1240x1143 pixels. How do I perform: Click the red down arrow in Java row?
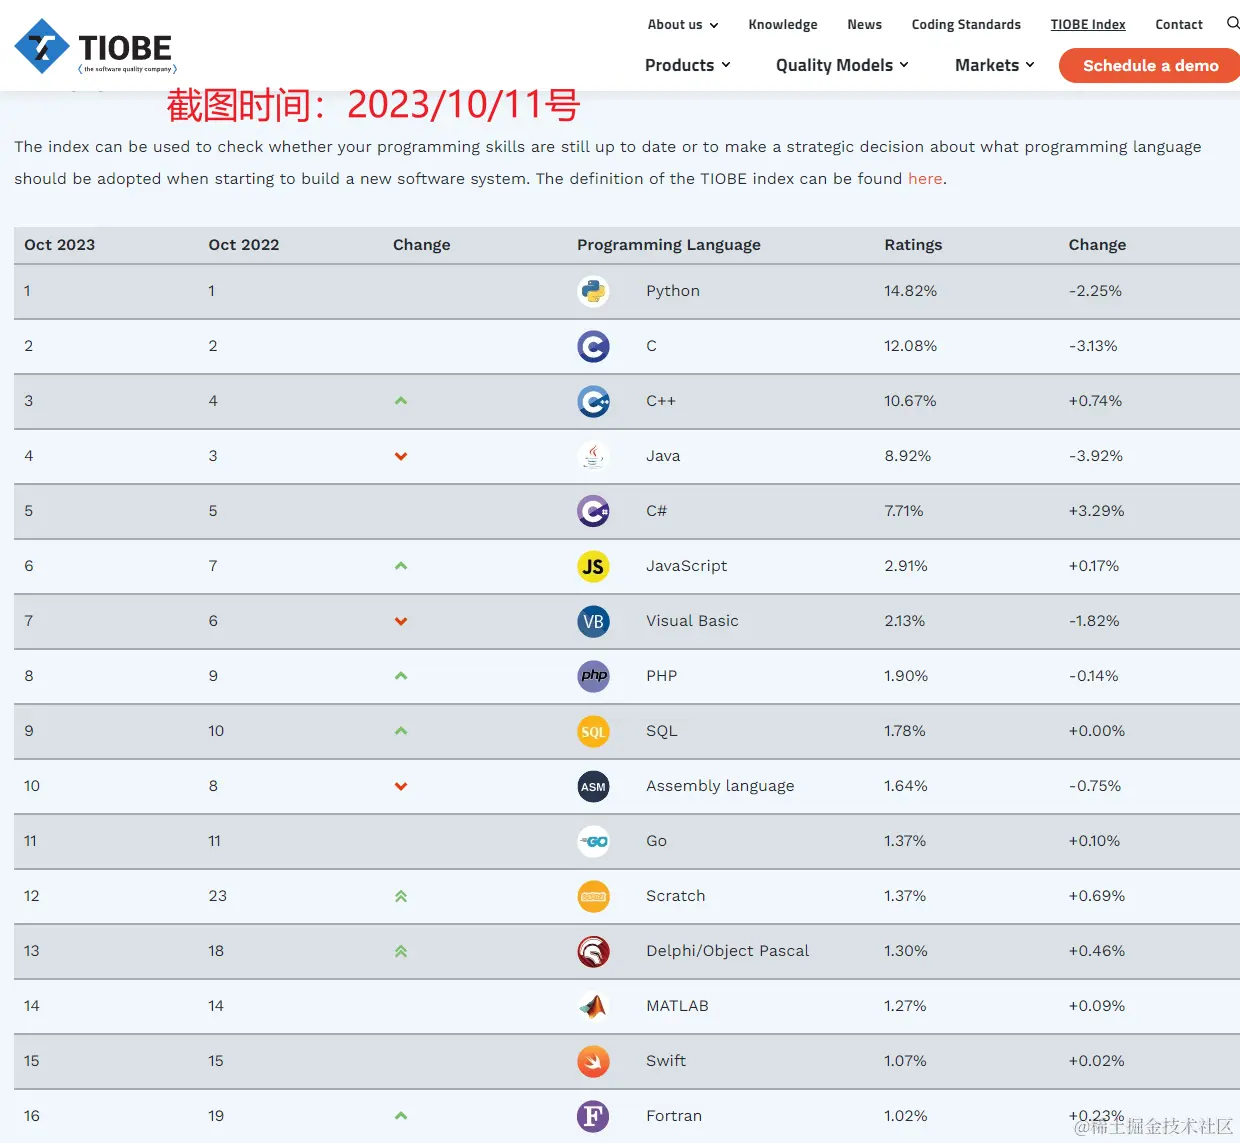(x=401, y=456)
